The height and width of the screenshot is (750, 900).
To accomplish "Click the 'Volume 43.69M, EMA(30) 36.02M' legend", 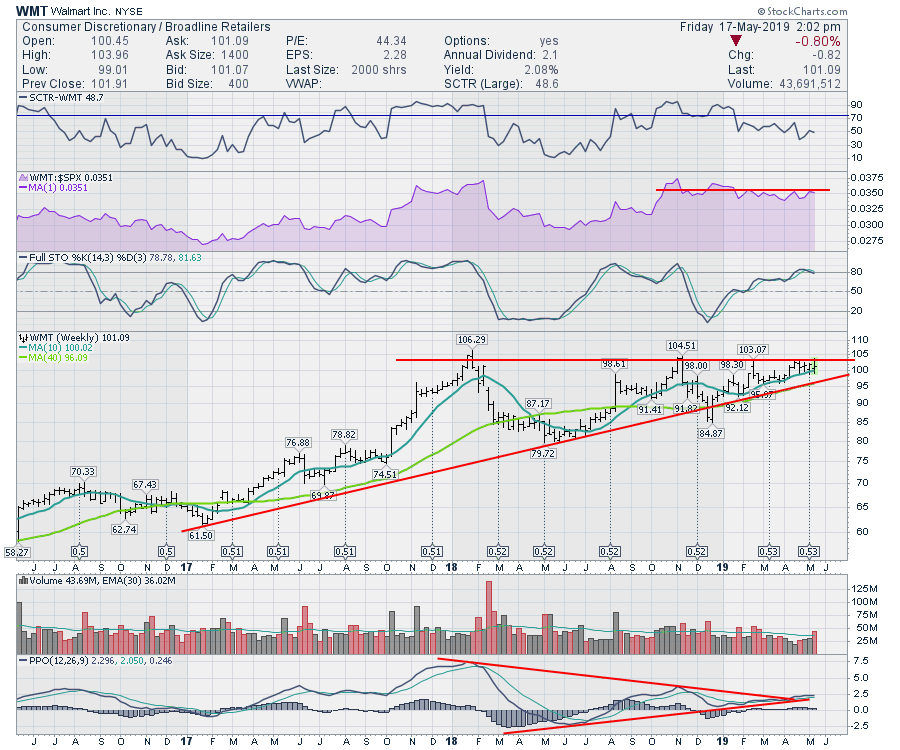I will 98,580.
